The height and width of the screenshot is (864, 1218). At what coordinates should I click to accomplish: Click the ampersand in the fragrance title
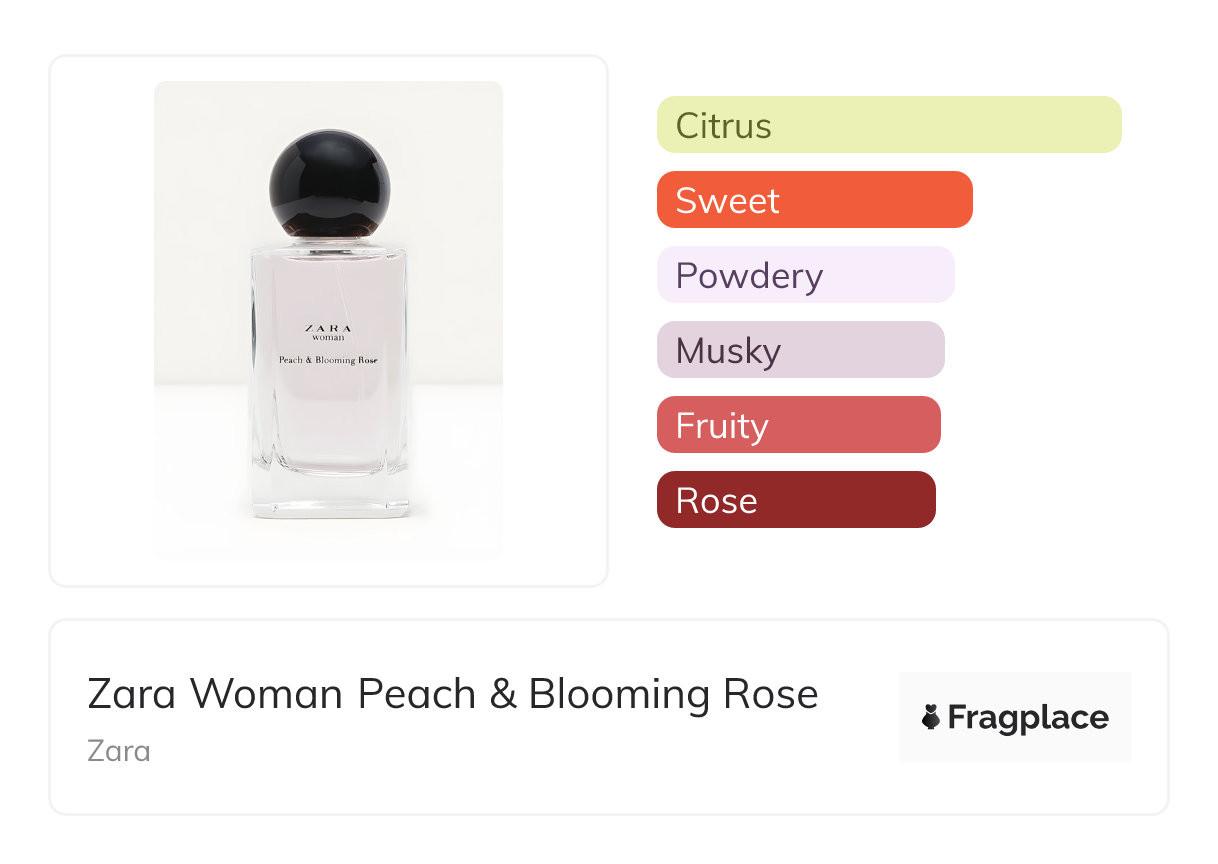[502, 694]
